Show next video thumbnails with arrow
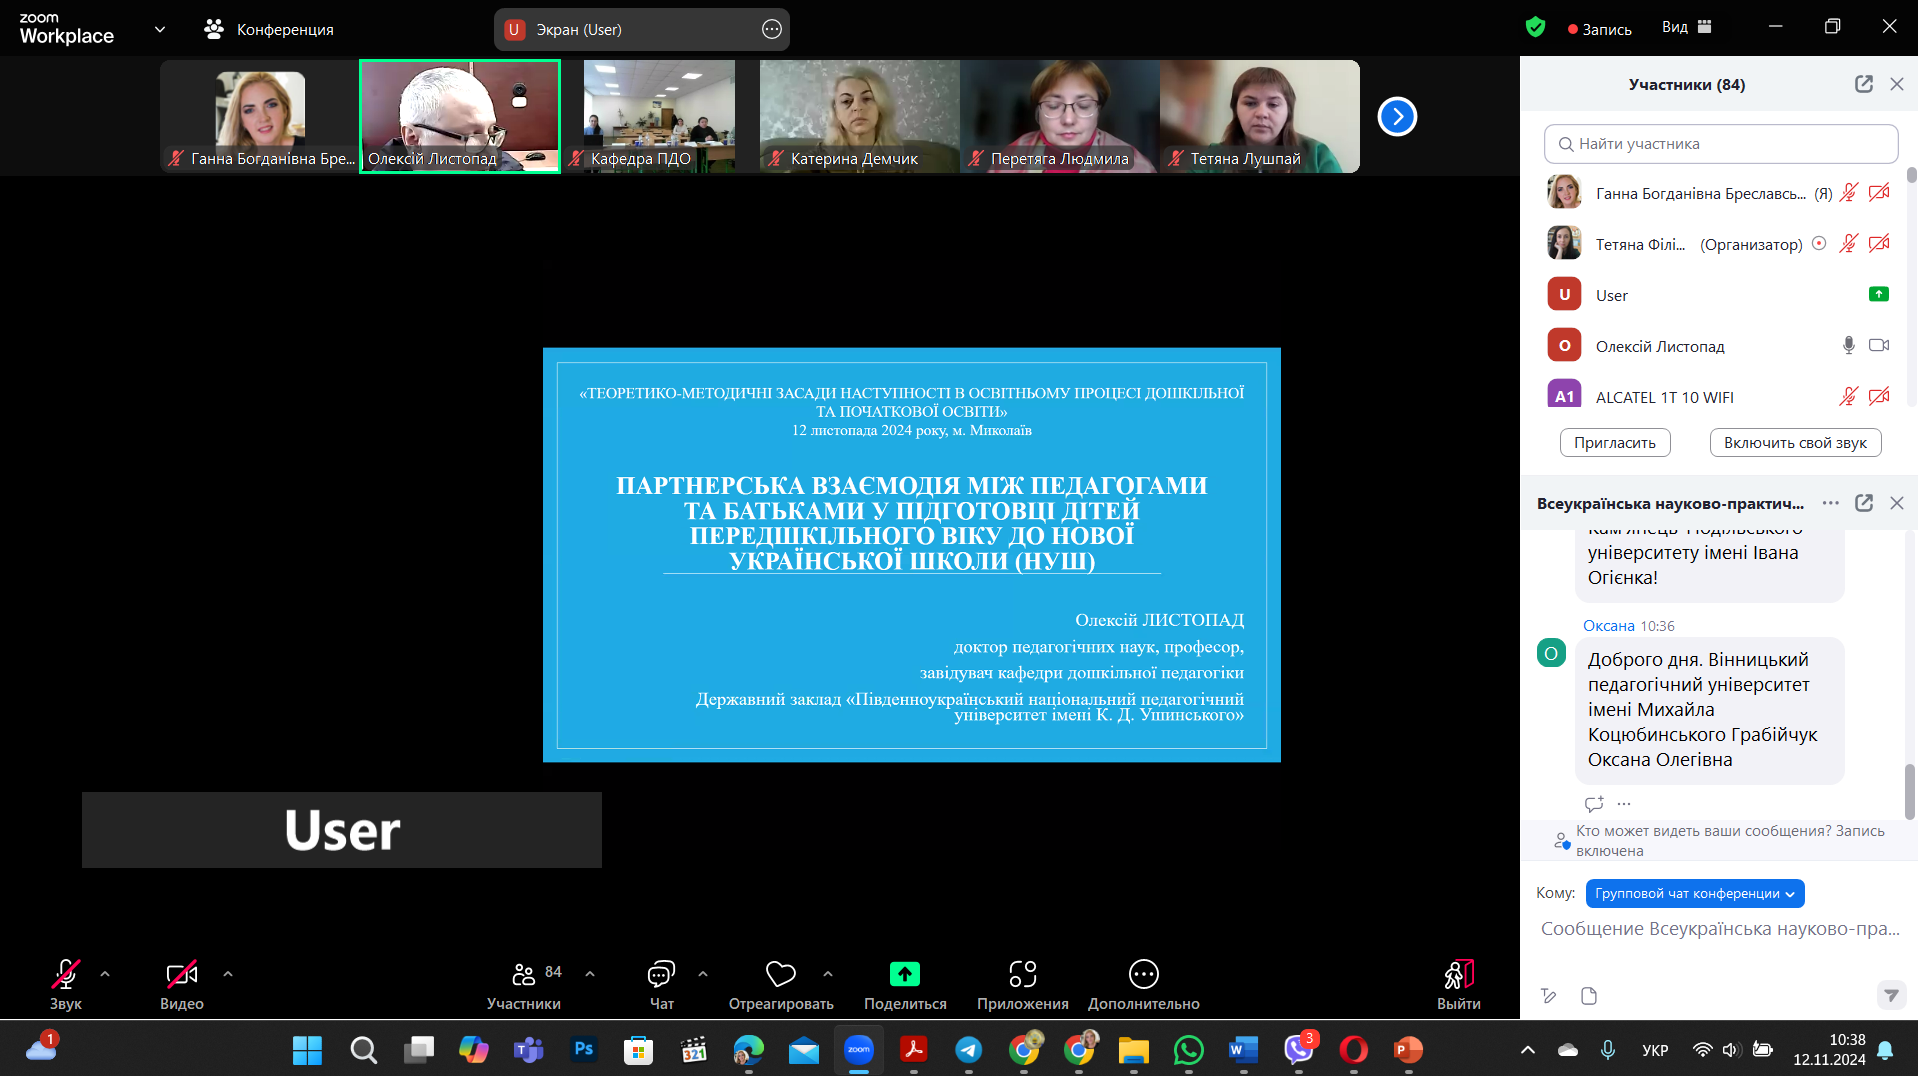1918x1076 pixels. click(x=1397, y=117)
